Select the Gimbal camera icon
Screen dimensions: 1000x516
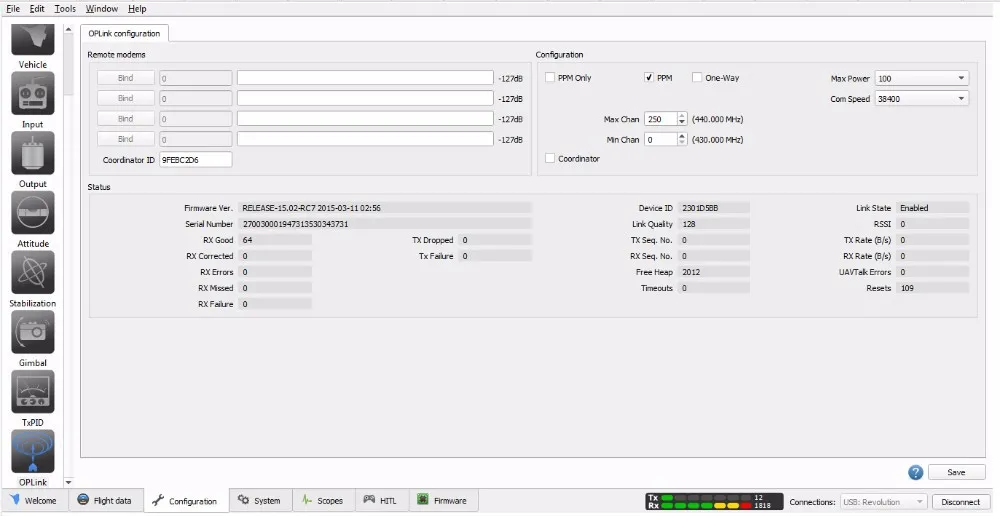[x=33, y=332]
